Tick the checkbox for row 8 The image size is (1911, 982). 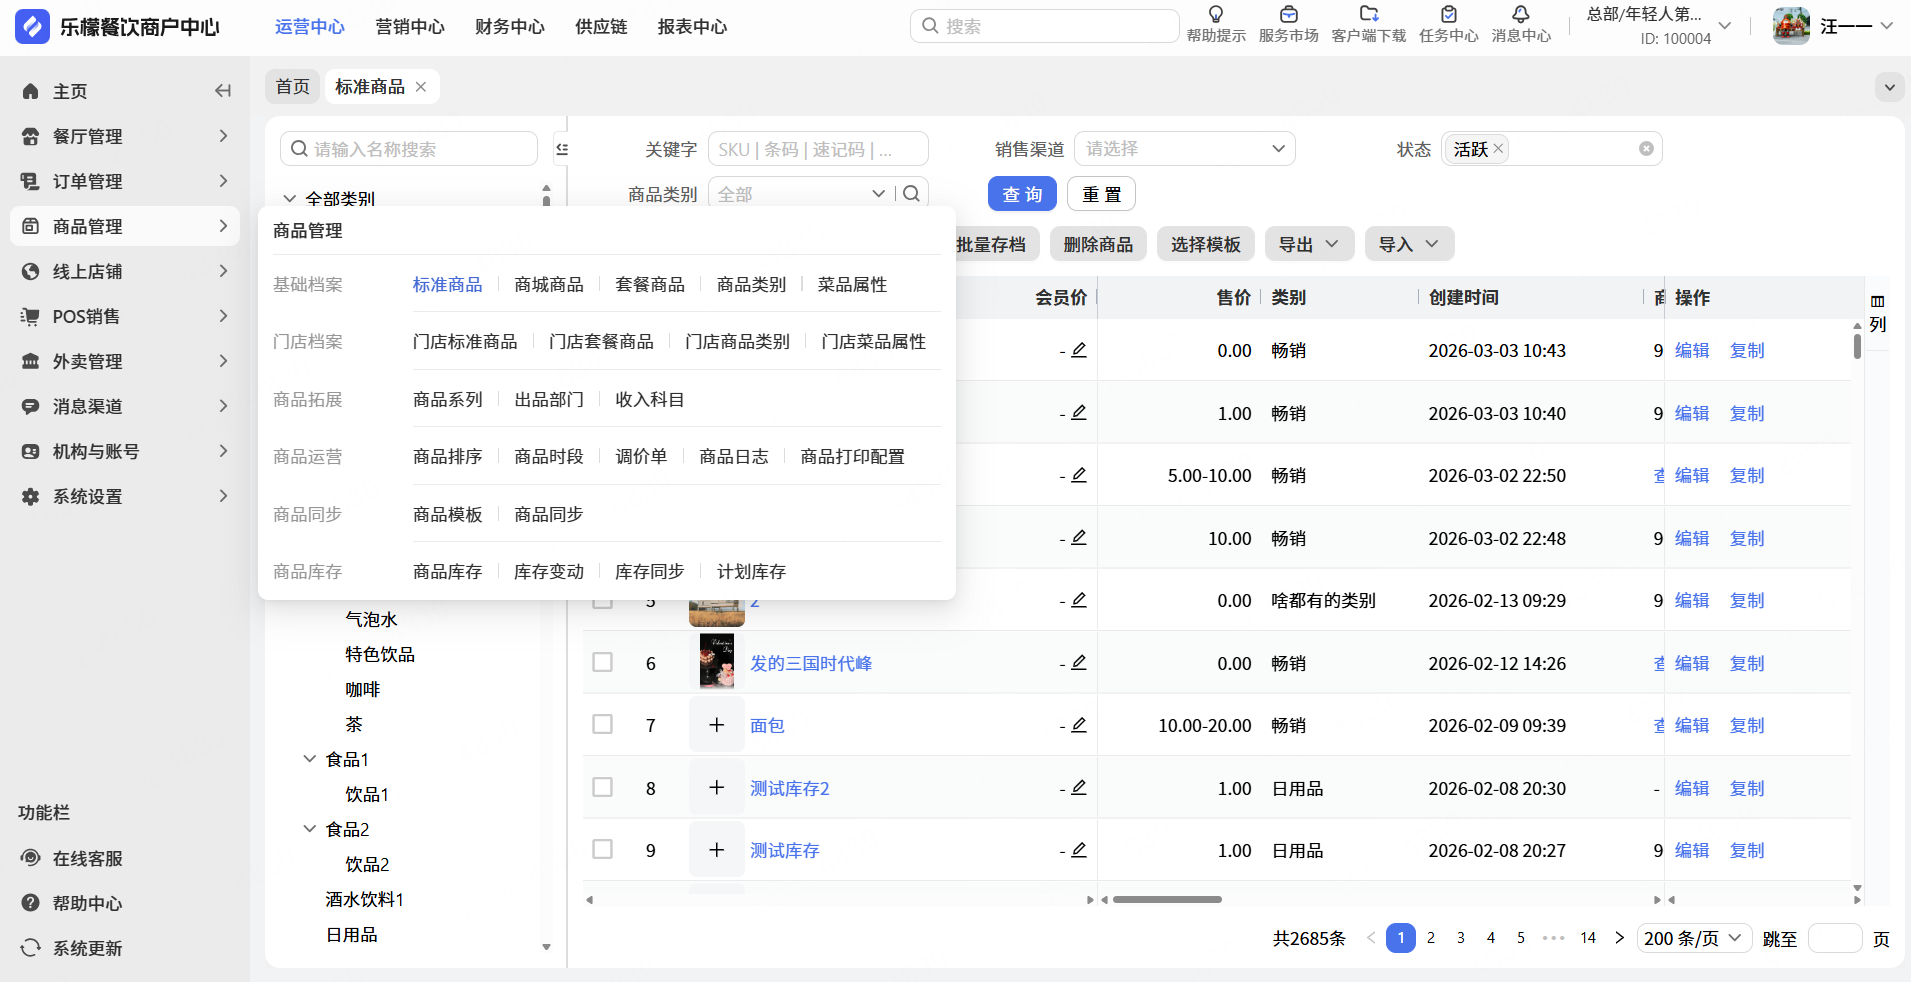click(602, 787)
